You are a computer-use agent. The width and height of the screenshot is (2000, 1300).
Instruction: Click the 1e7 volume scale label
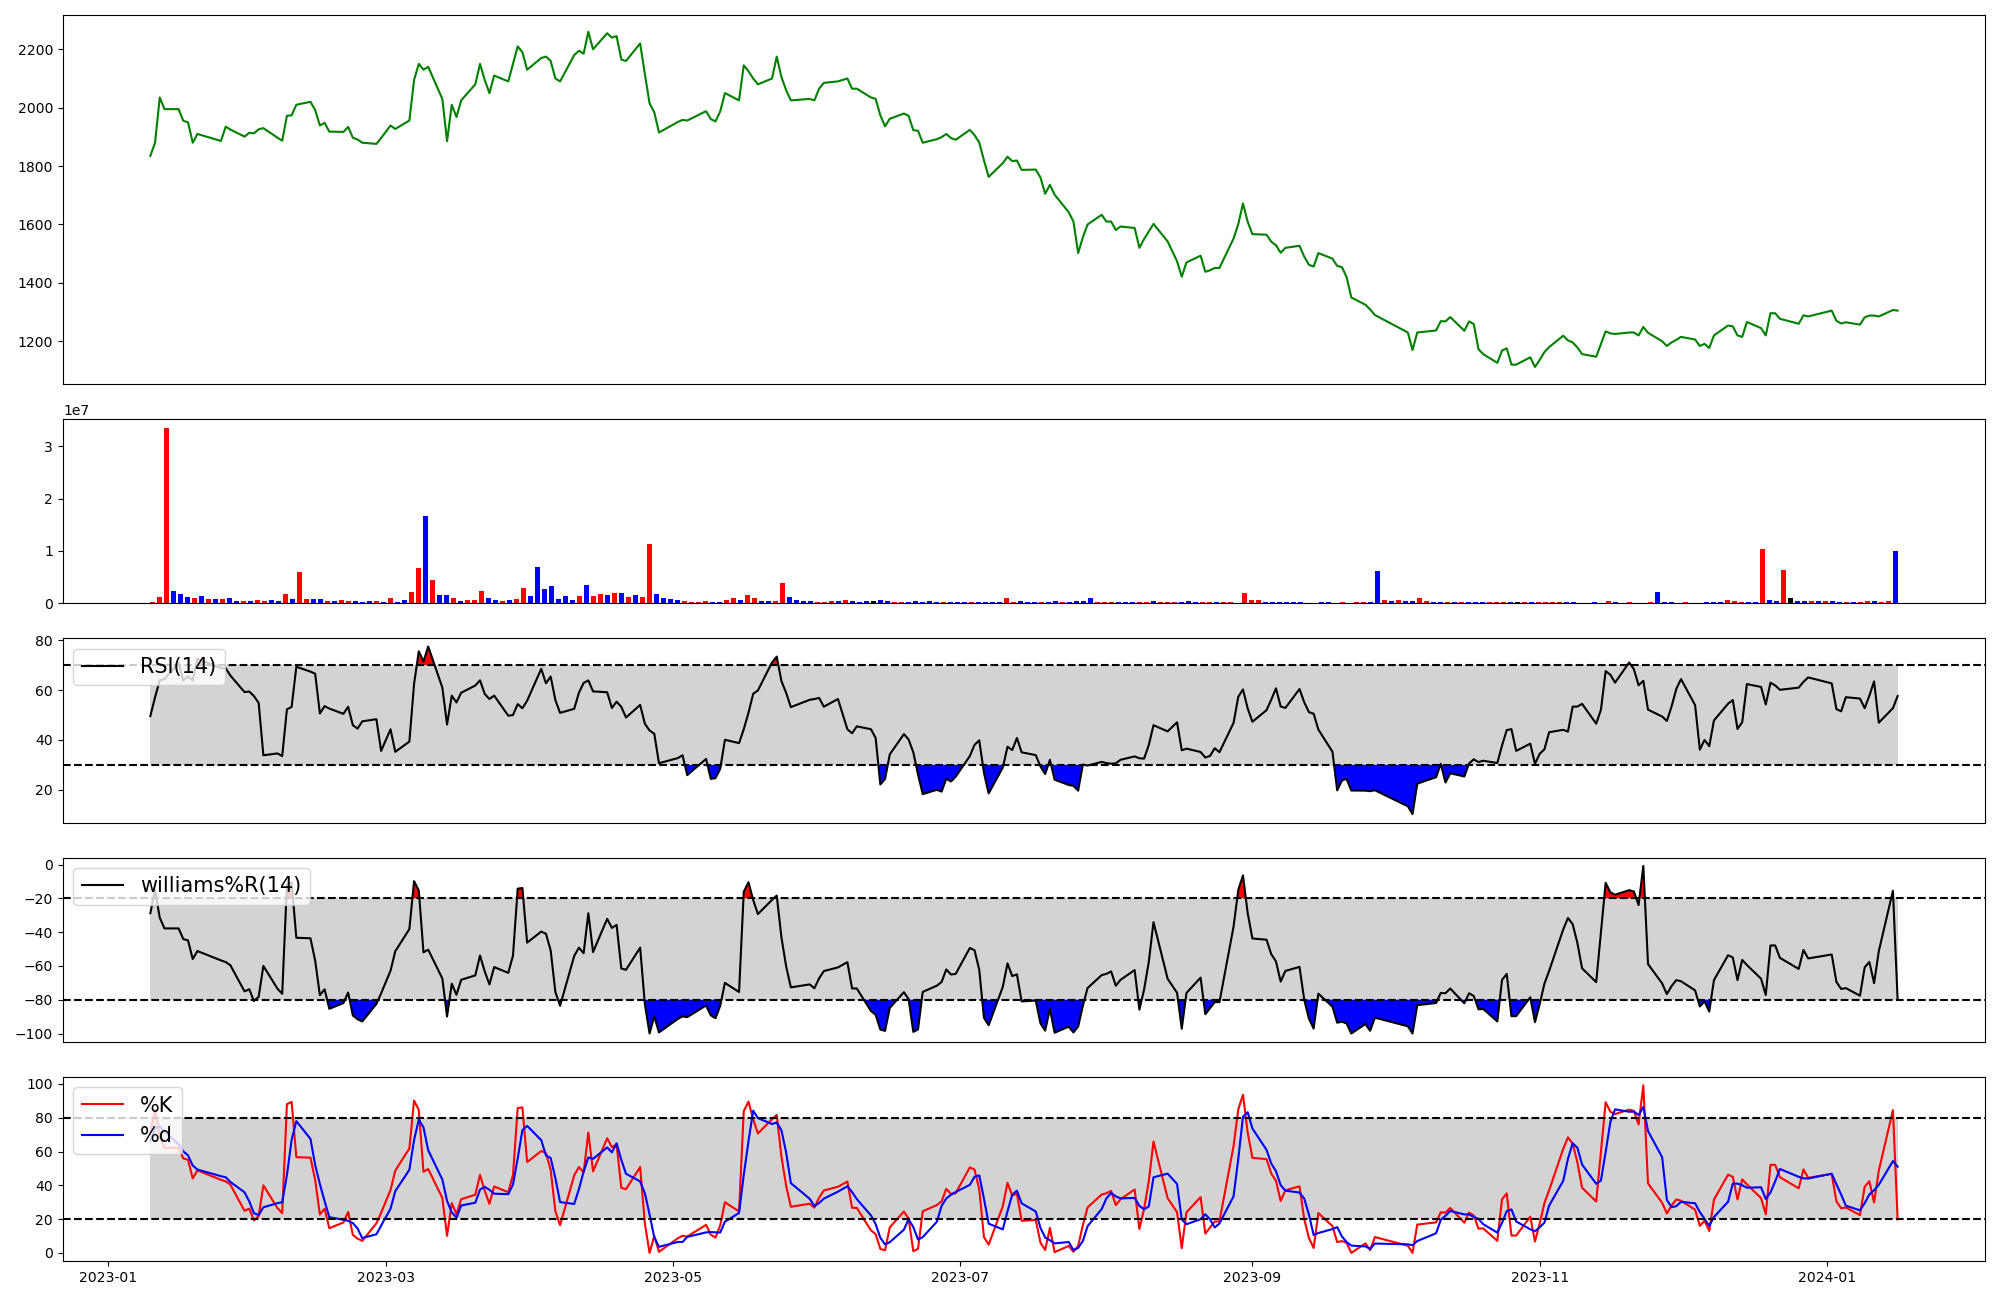pos(76,410)
